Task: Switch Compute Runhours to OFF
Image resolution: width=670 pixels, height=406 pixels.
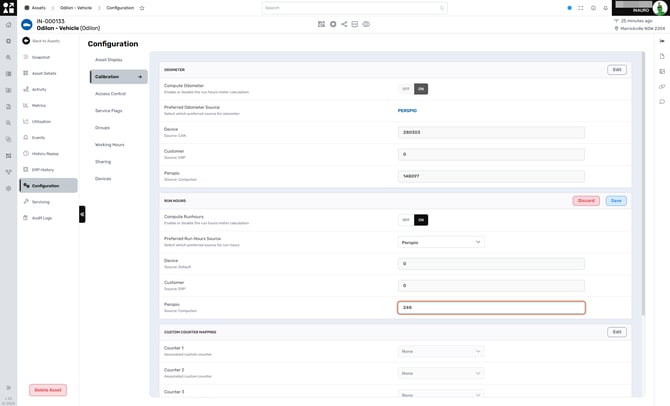Action: click(406, 220)
